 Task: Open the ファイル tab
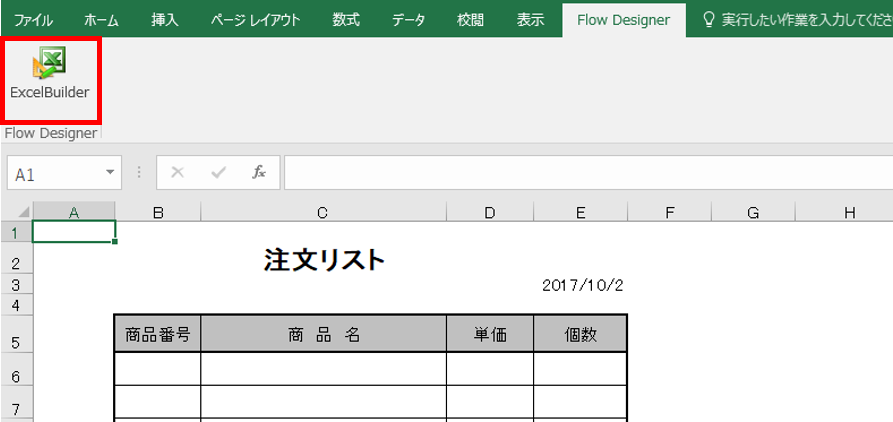(34, 21)
